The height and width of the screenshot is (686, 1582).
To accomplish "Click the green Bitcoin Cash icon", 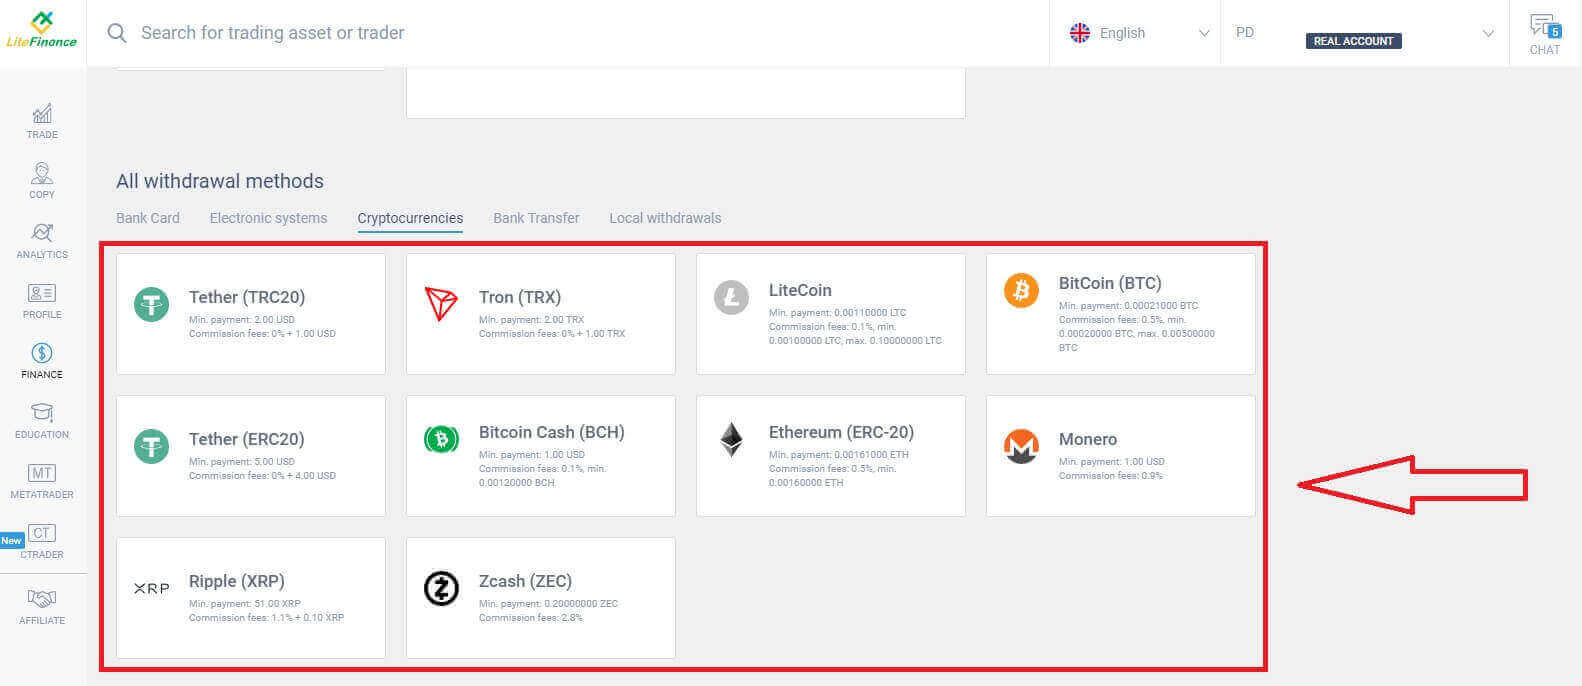I will pos(441,439).
